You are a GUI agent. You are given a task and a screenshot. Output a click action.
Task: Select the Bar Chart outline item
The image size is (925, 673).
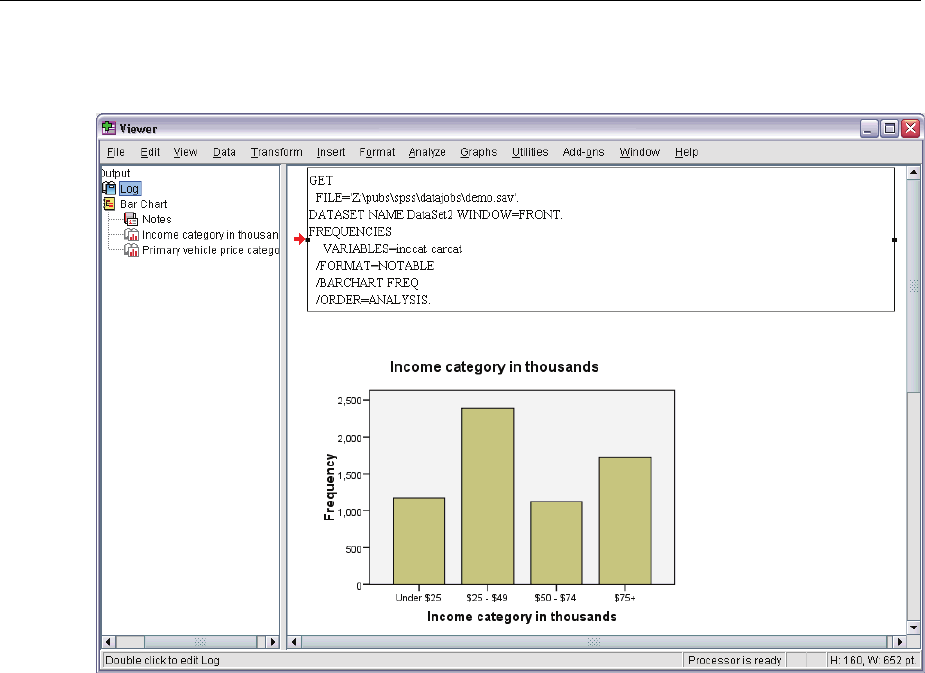coord(143,204)
